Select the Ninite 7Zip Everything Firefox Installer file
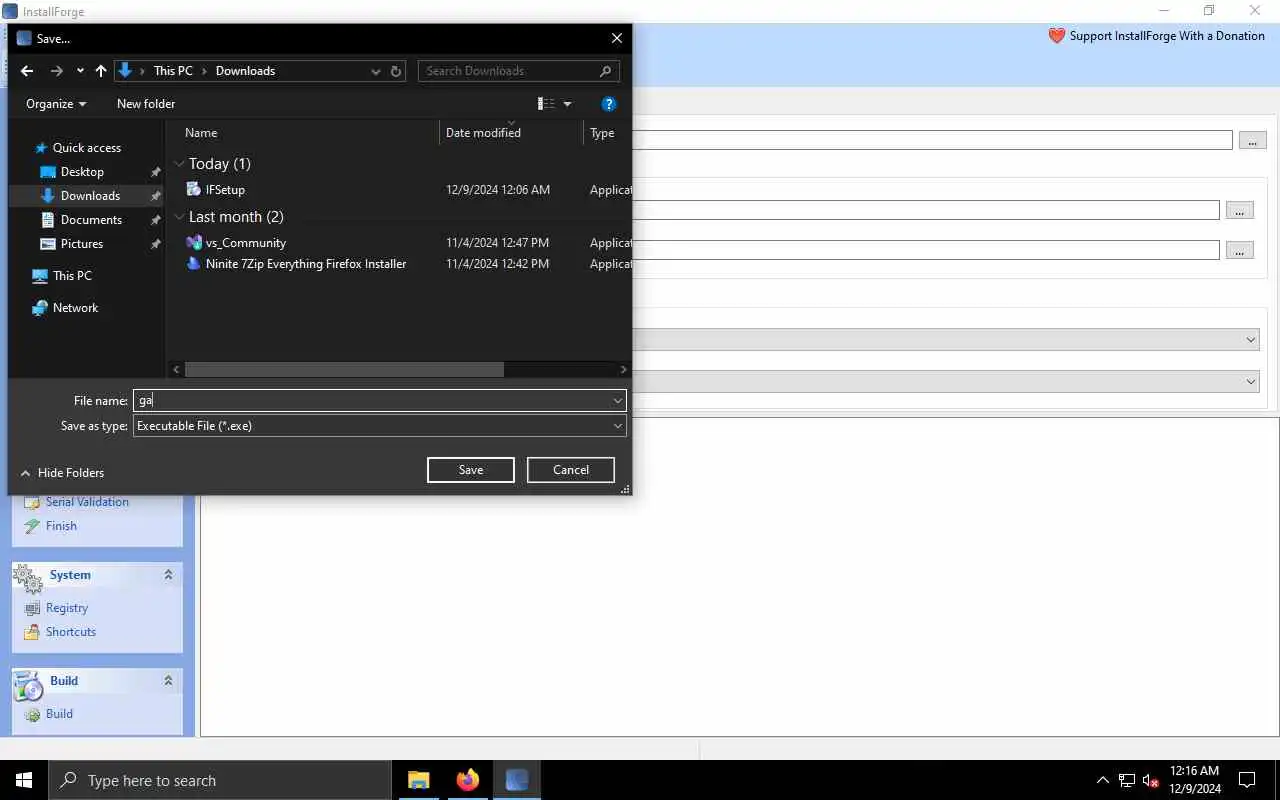1280x800 pixels. point(306,264)
